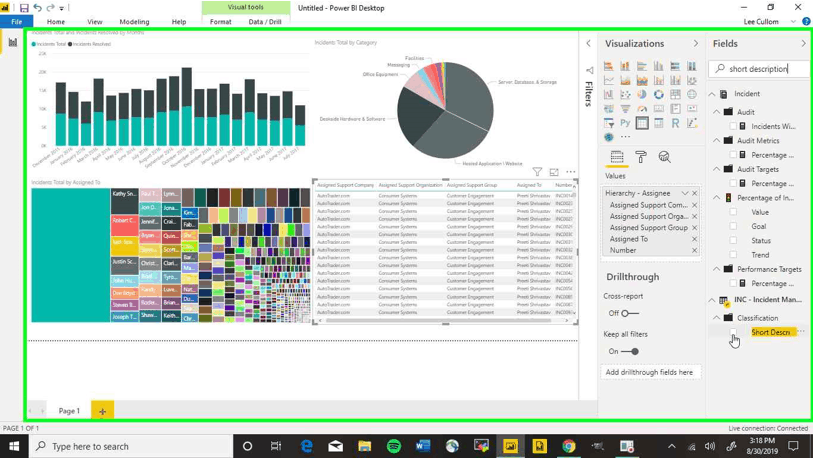Select the Clustered bar chart visualization
Screen dimensions: 815x460
[x=642, y=66]
